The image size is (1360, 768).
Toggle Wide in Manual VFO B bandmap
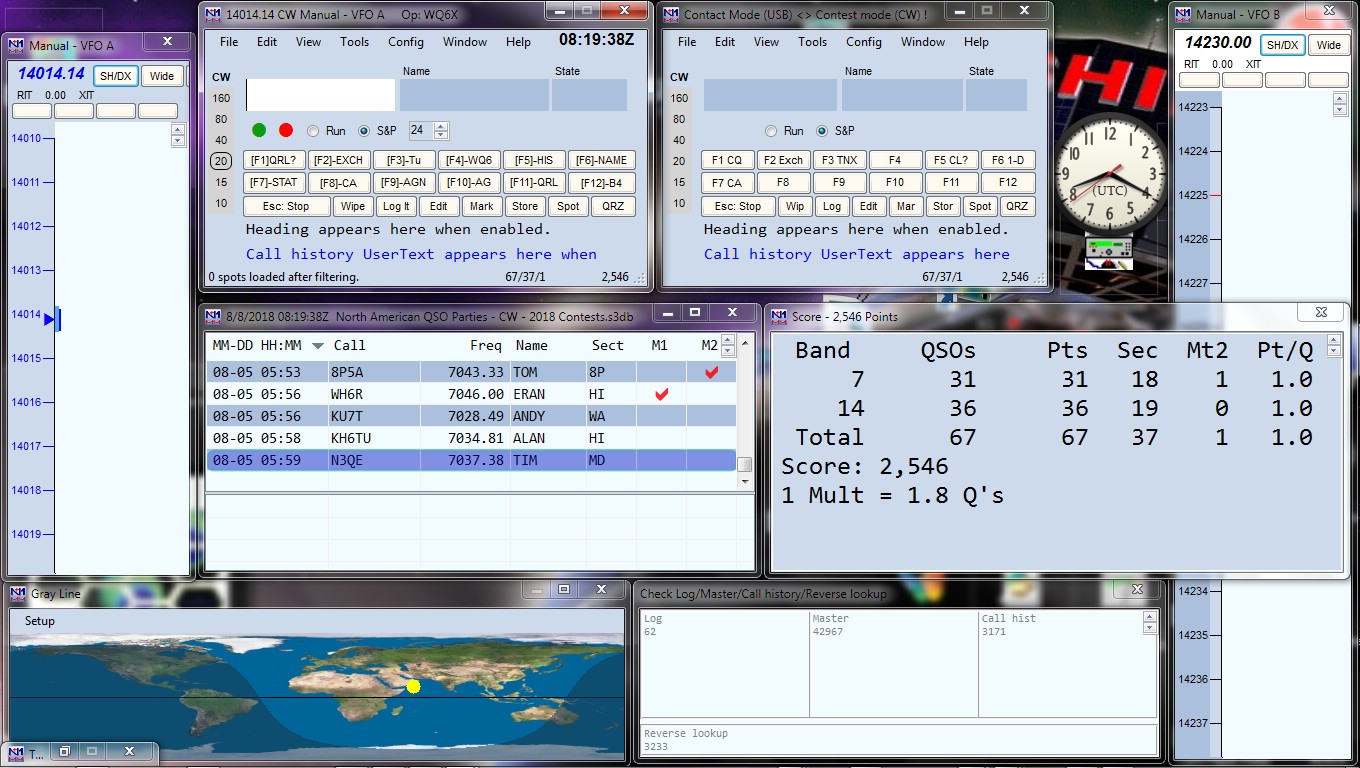pyautogui.click(x=1329, y=45)
